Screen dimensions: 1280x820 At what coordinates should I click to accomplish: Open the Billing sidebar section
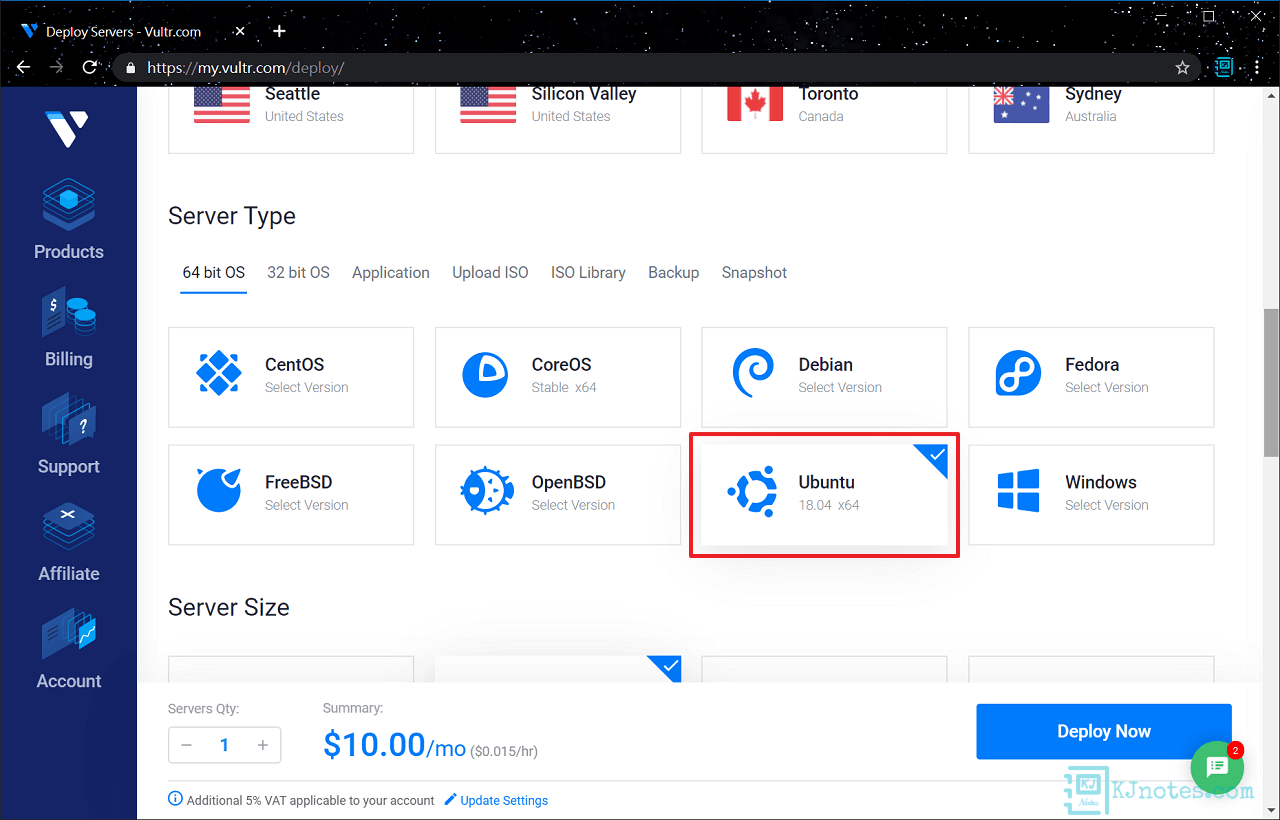pos(68,327)
